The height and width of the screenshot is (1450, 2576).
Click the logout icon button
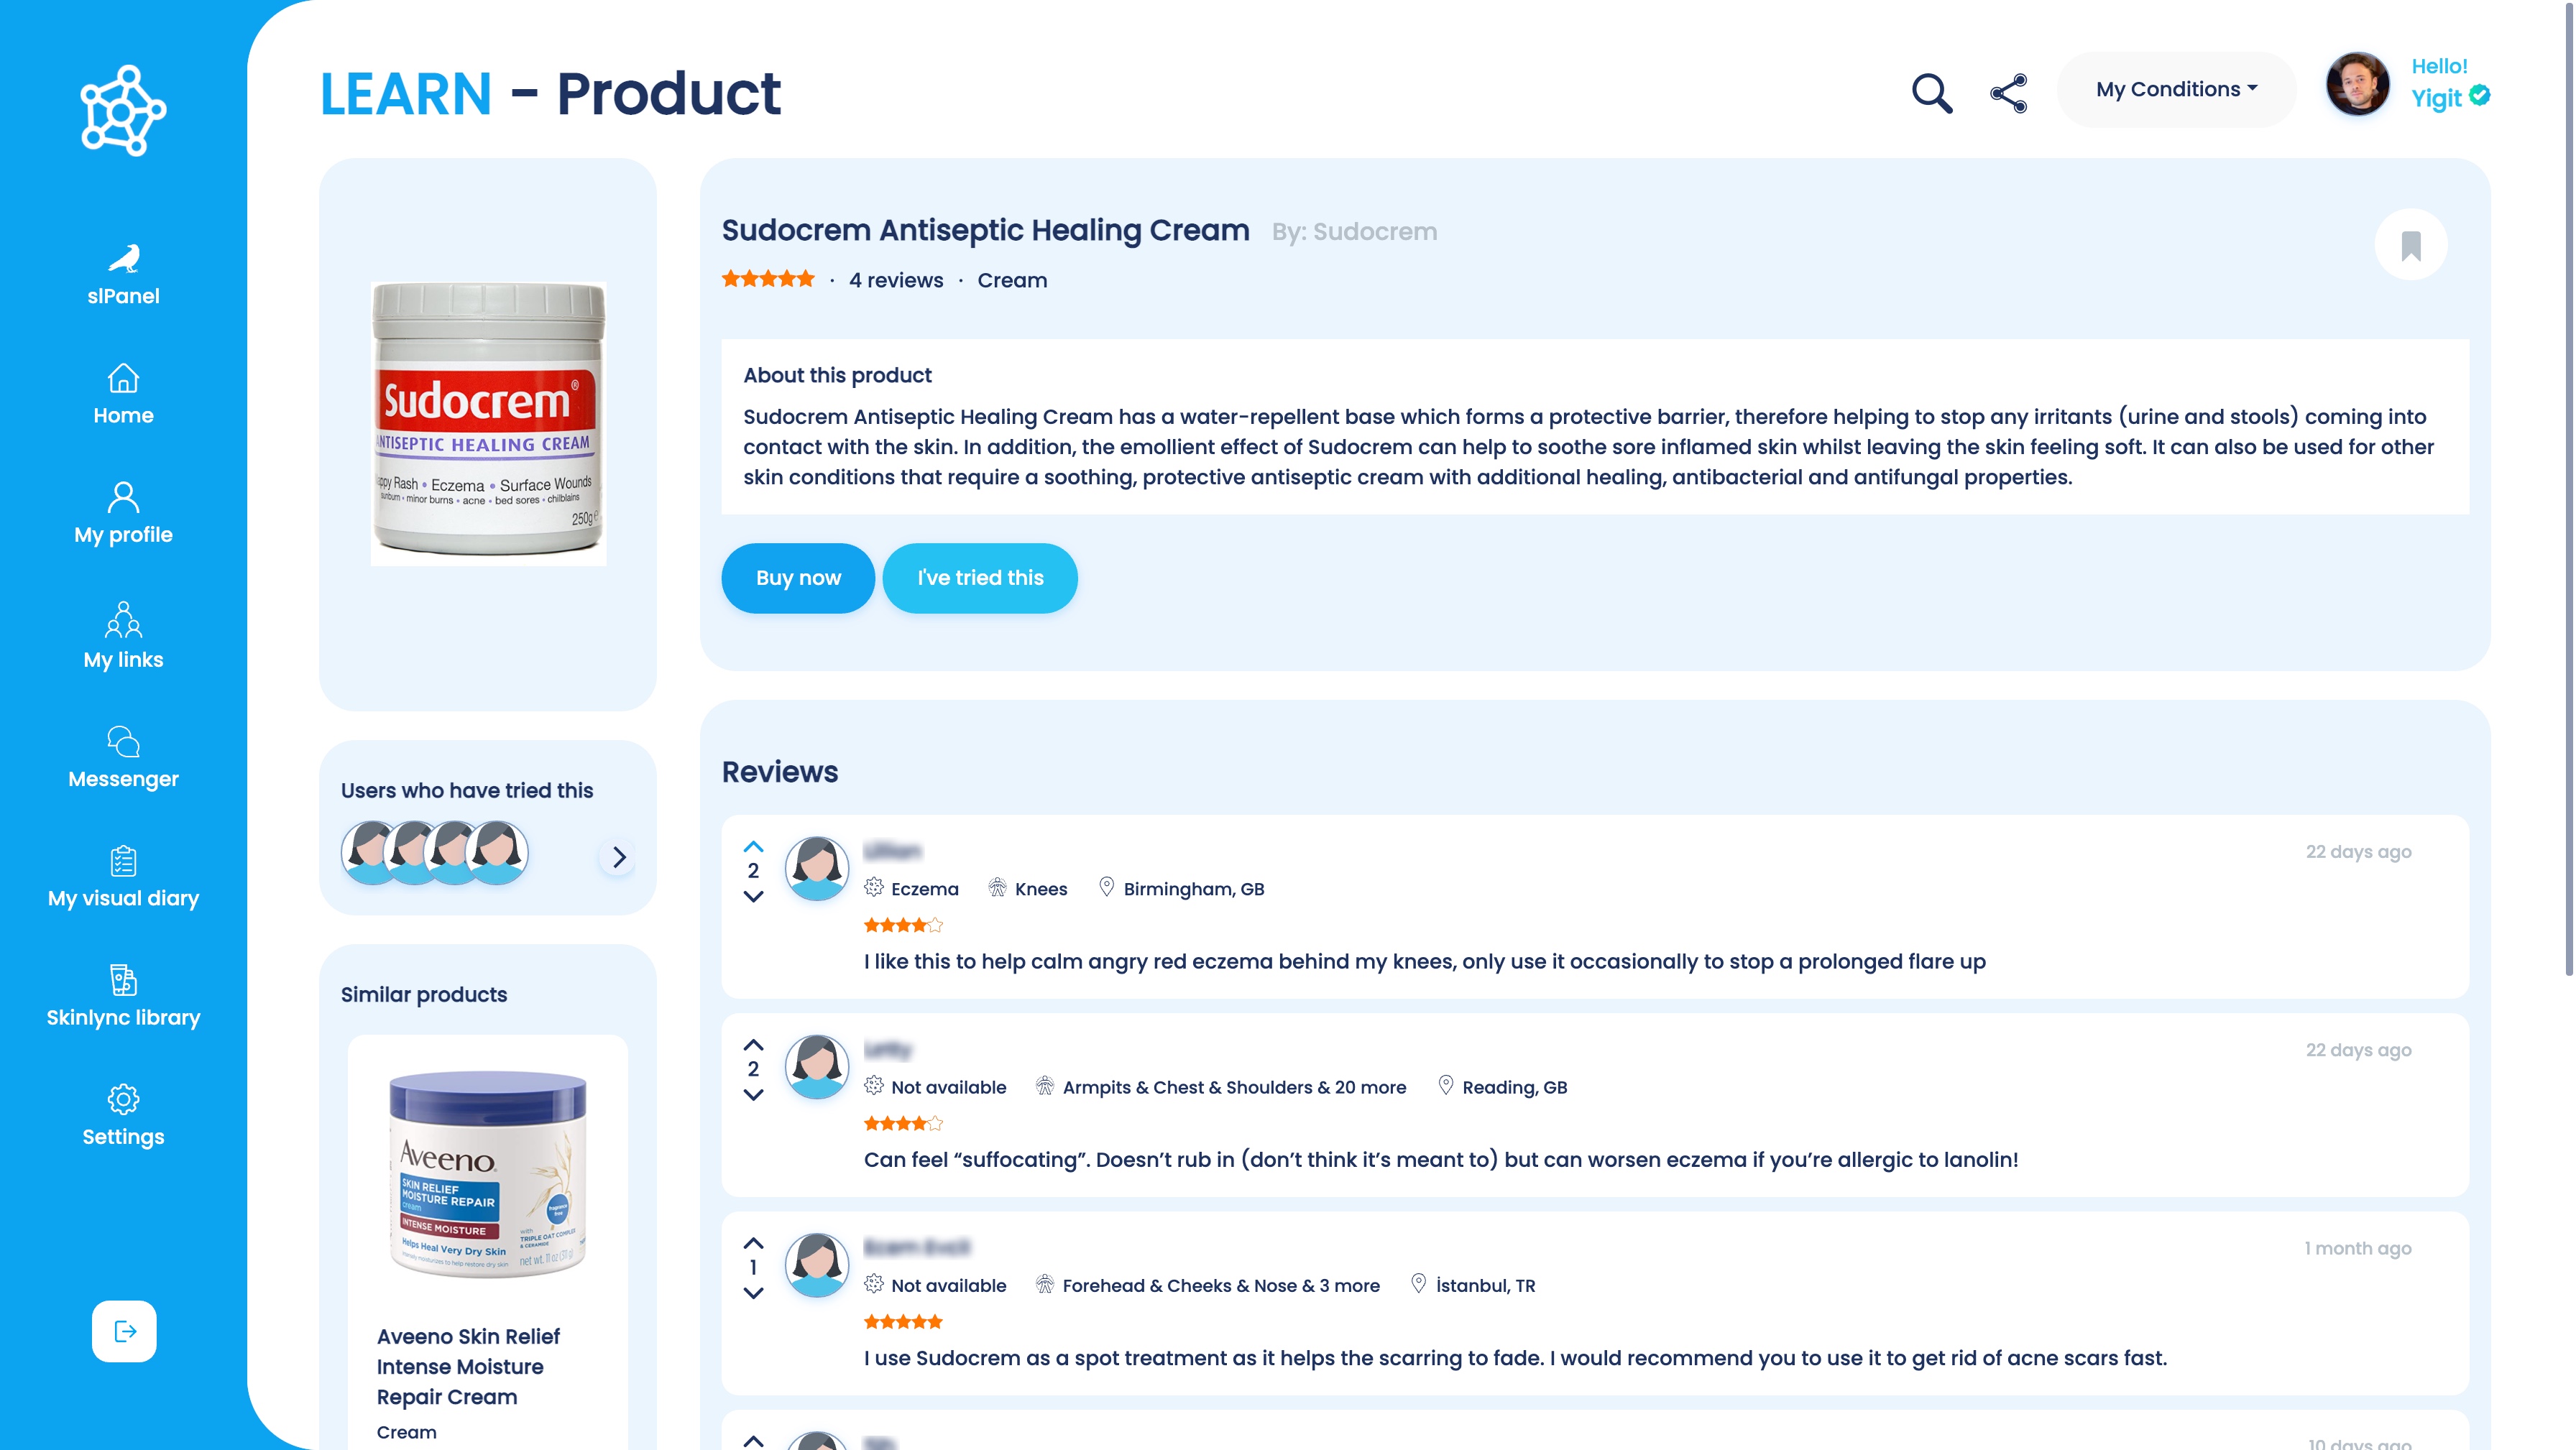point(124,1331)
